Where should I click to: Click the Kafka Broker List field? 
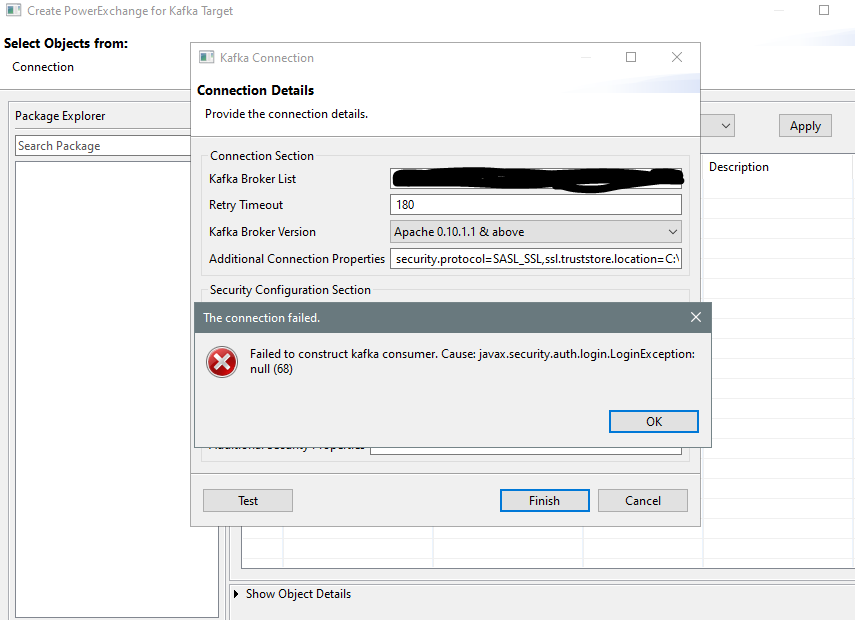pyautogui.click(x=535, y=179)
